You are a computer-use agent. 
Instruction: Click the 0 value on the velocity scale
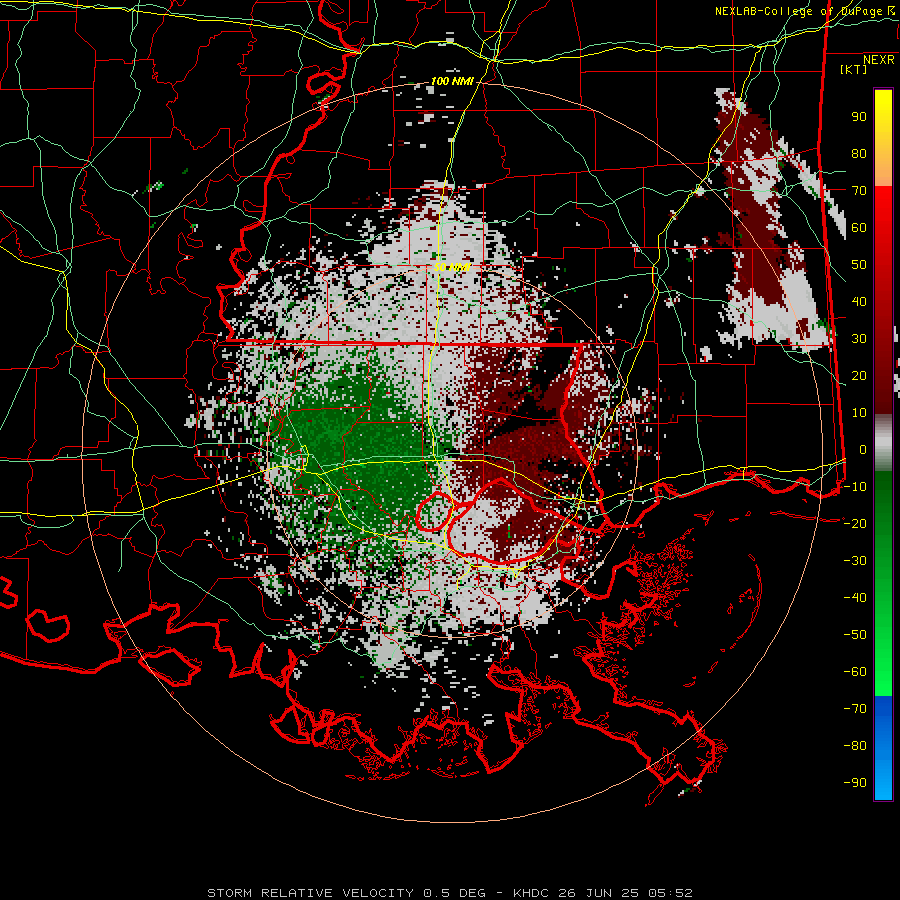click(863, 450)
